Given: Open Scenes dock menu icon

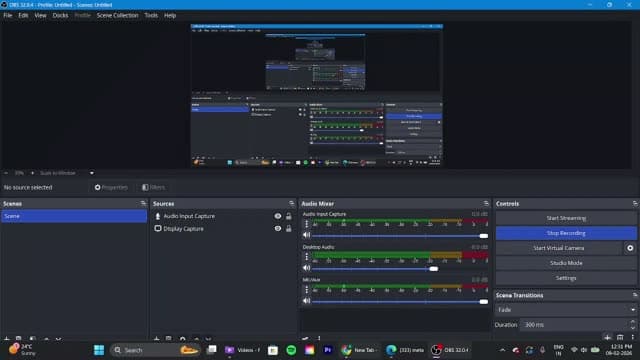Looking at the screenshot, I should (x=143, y=203).
